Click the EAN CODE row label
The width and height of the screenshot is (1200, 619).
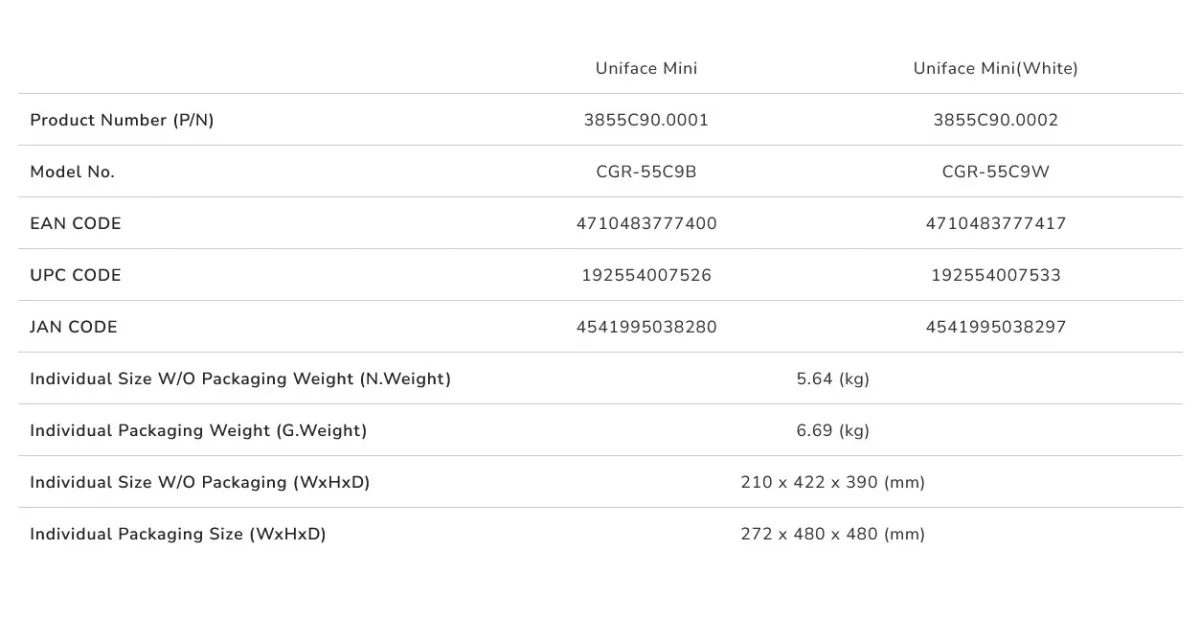point(75,224)
